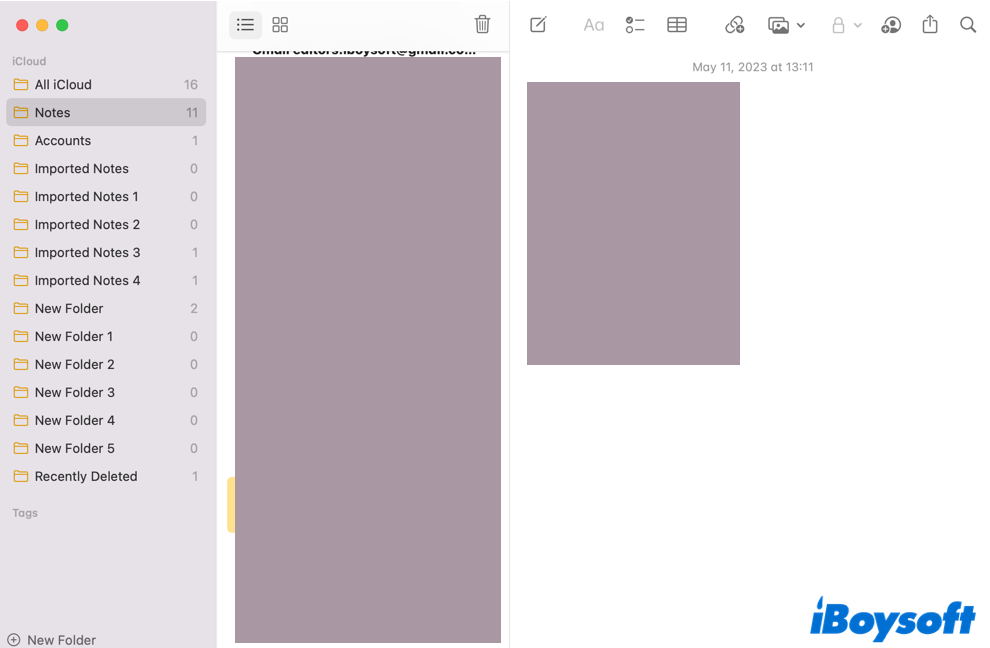Open the Accounts folder

pos(63,141)
